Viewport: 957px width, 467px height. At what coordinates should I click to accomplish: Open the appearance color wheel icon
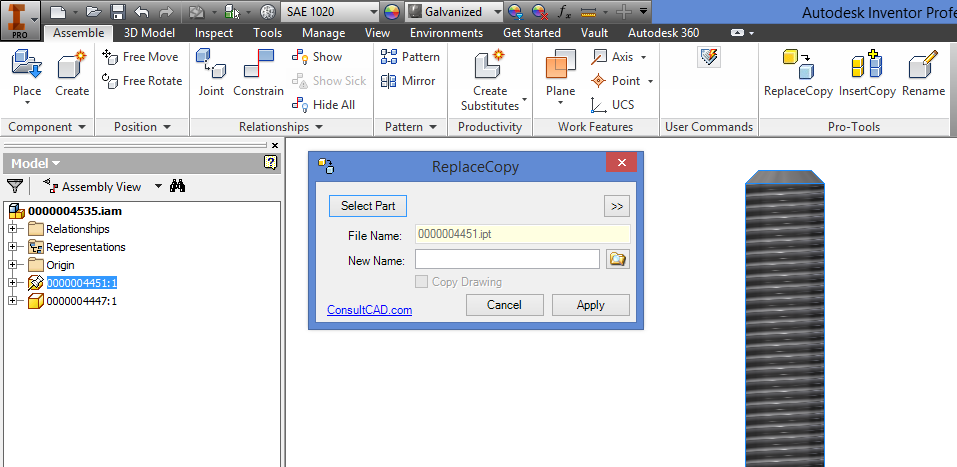tap(391, 12)
